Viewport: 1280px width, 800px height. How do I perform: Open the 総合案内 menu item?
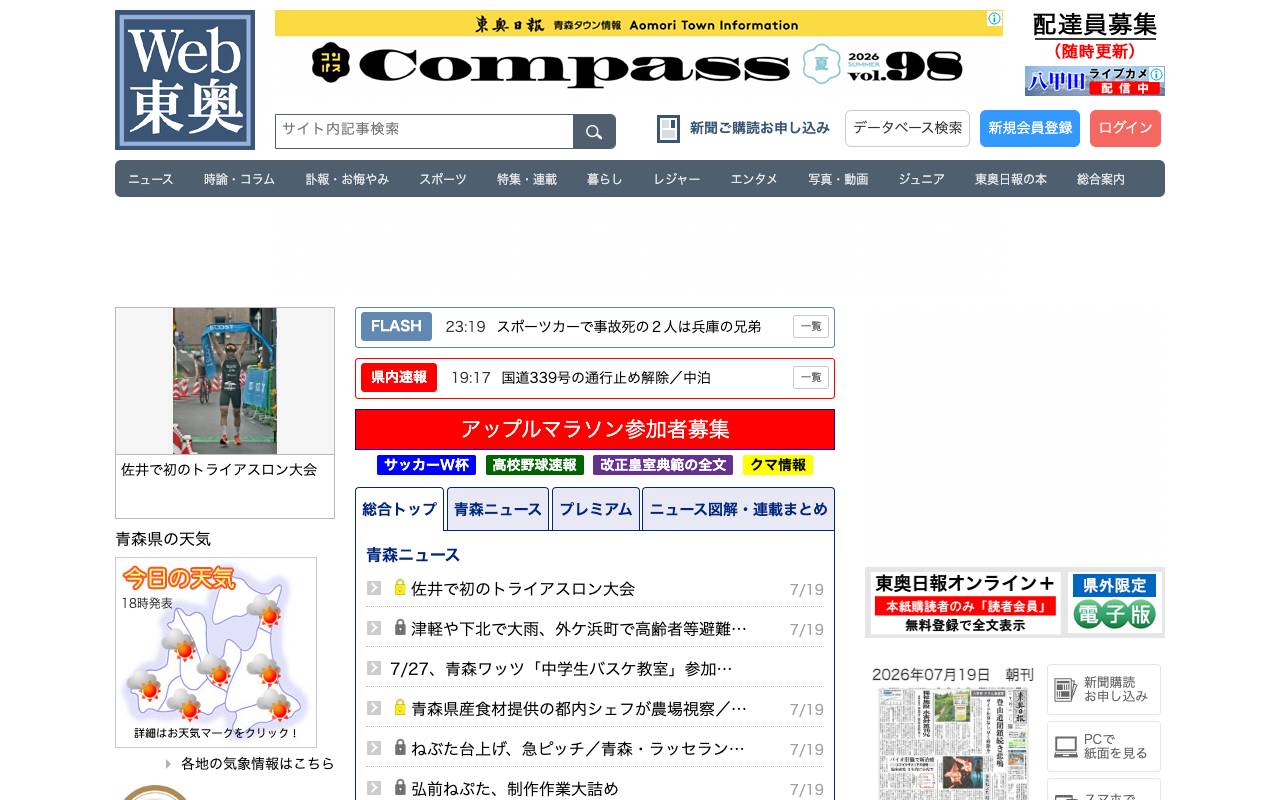pos(1101,179)
